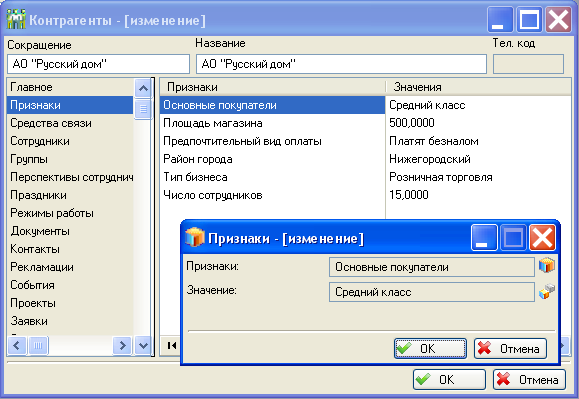Click the Значение field with Средний класс
The image size is (579, 399).
point(432,292)
